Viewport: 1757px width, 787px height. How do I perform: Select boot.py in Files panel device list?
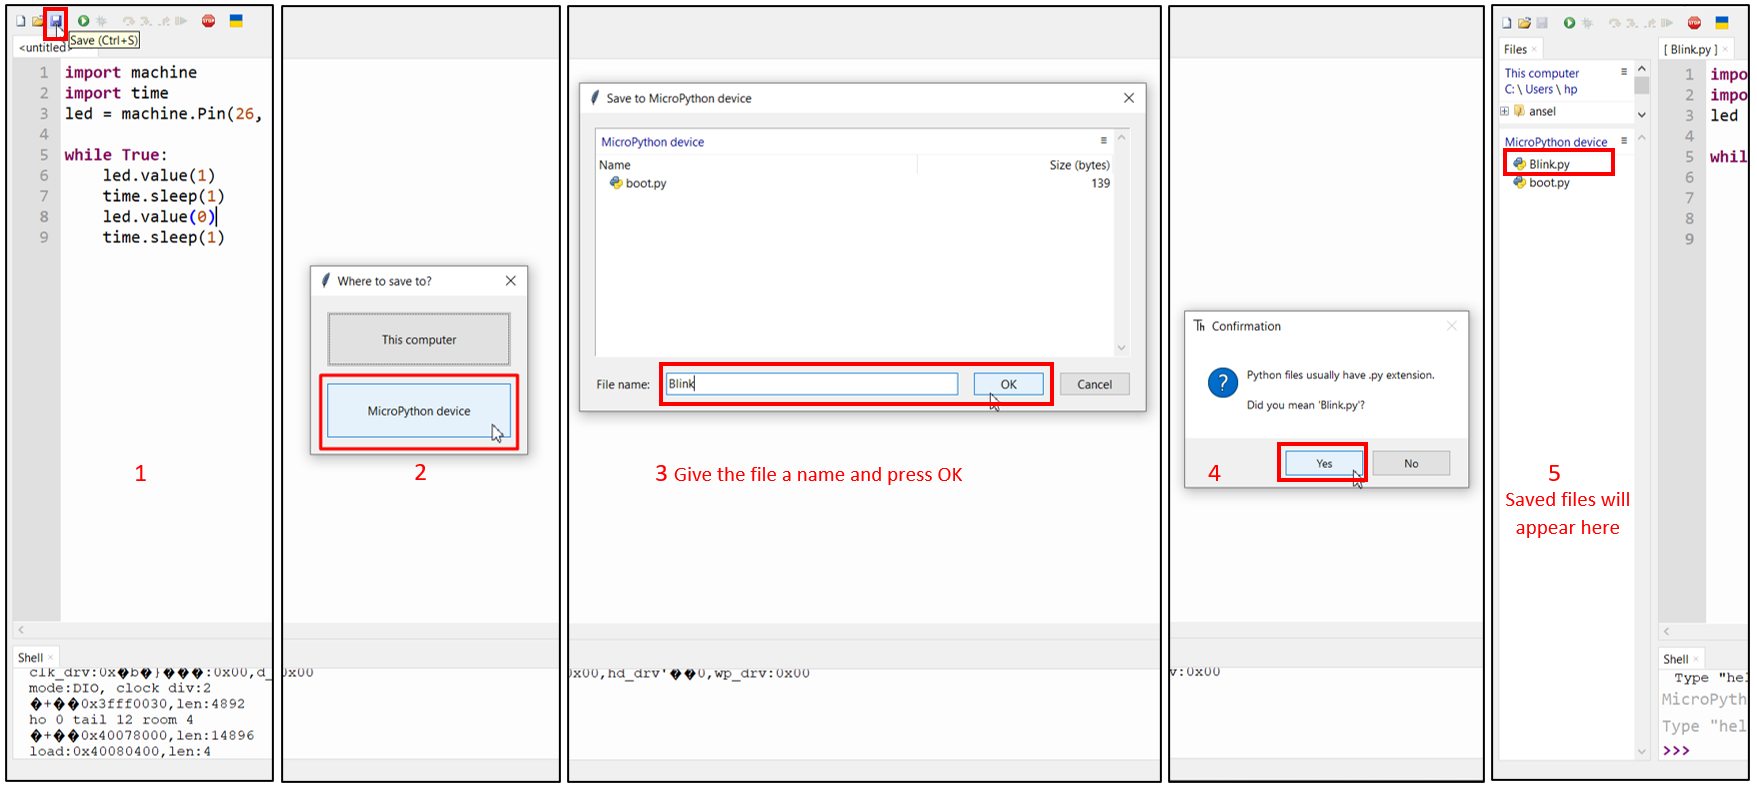tap(1549, 183)
